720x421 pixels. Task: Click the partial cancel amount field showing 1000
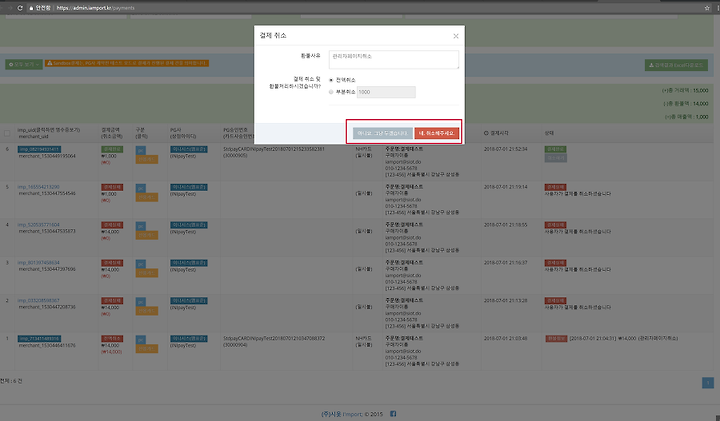[386, 92]
